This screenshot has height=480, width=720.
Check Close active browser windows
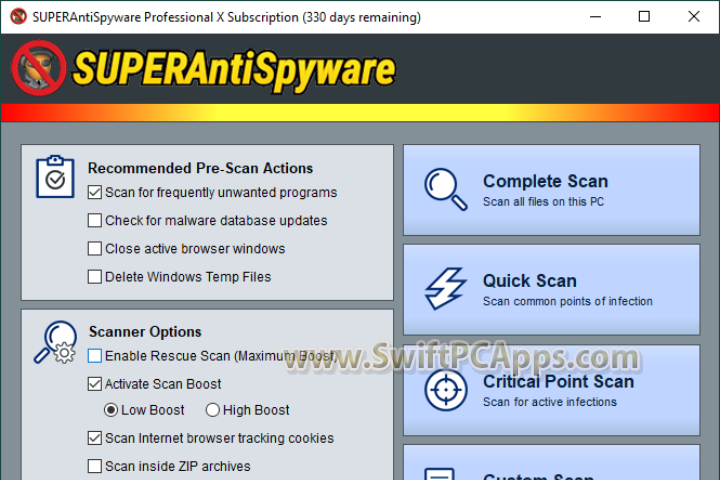pyautogui.click(x=95, y=248)
